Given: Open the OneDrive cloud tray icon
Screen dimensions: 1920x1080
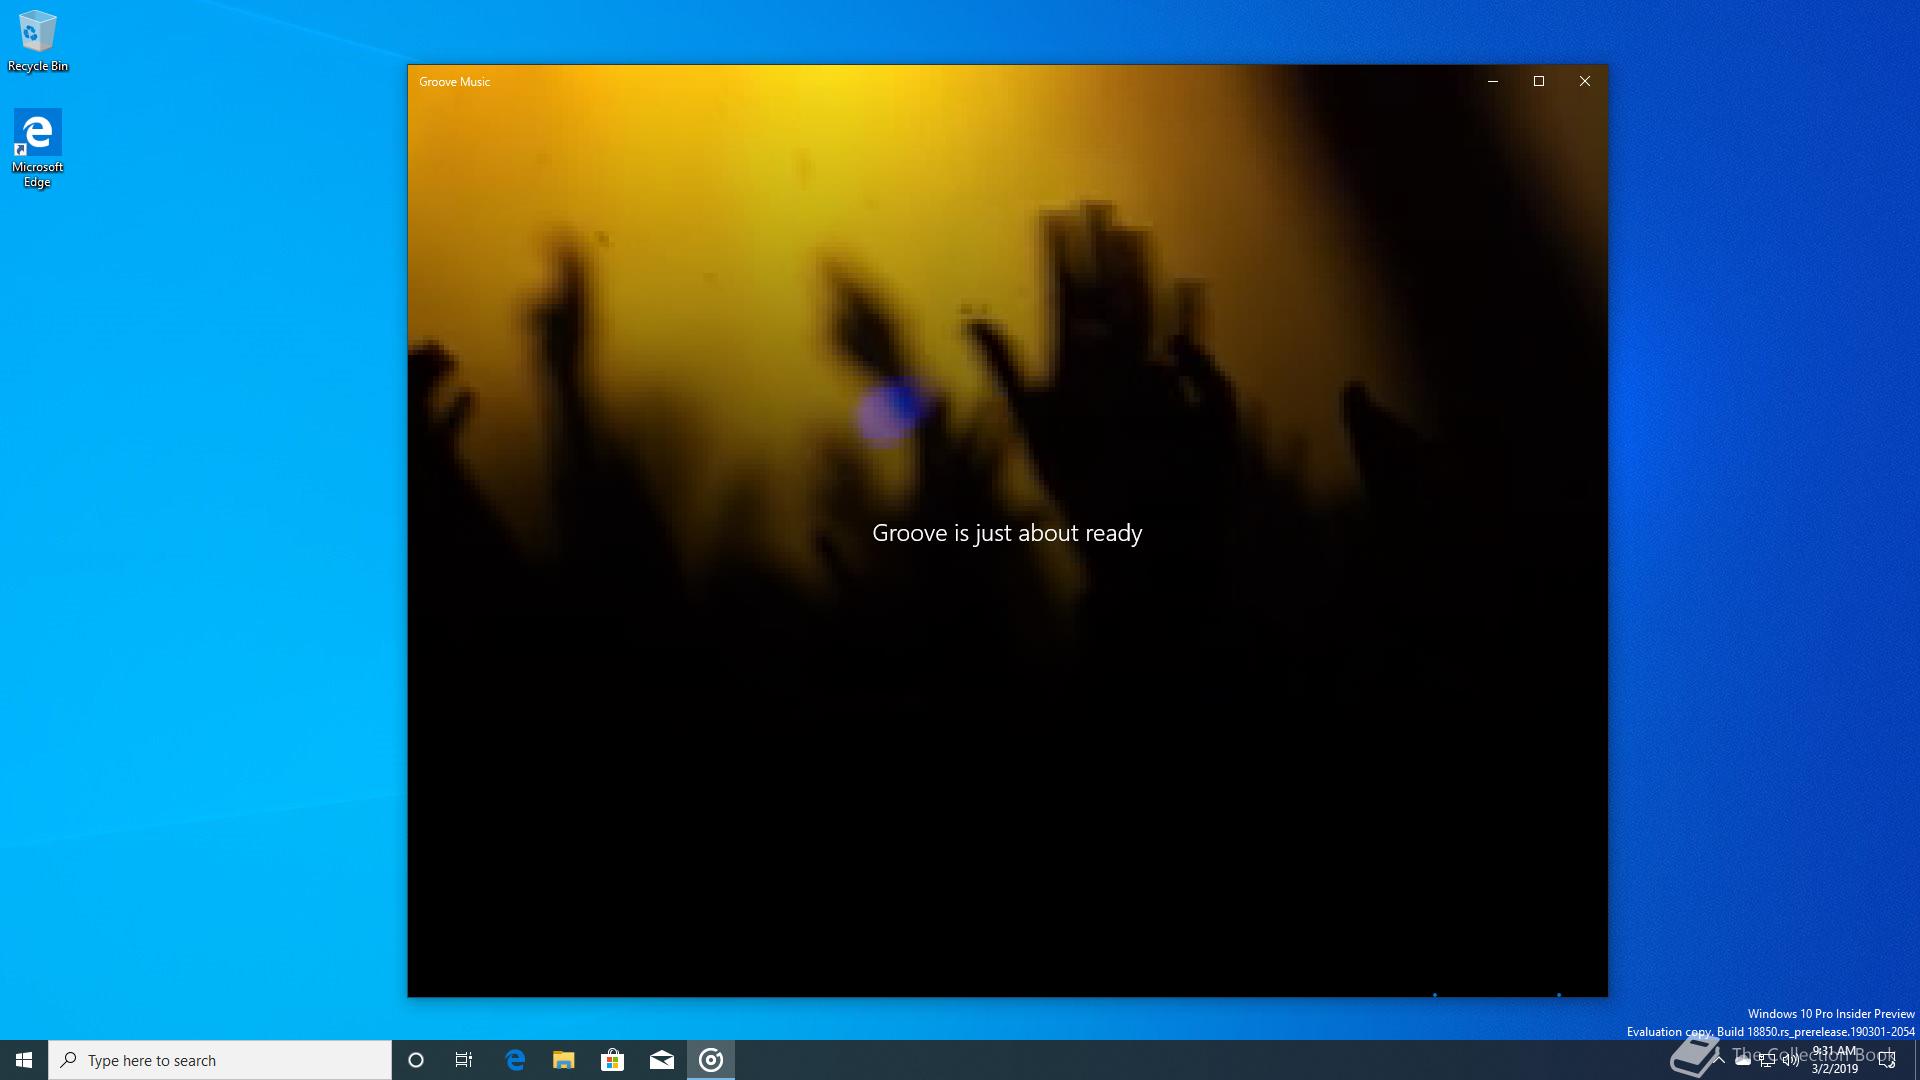Looking at the screenshot, I should (x=1743, y=1060).
